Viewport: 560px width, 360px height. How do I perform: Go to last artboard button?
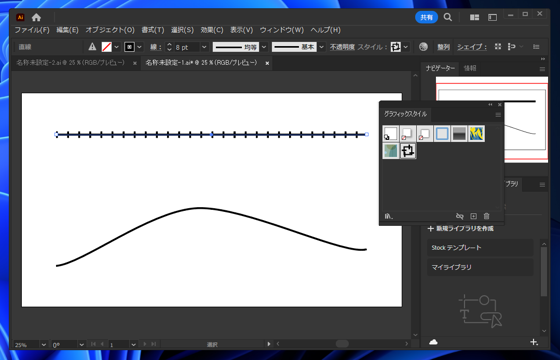[154, 344]
